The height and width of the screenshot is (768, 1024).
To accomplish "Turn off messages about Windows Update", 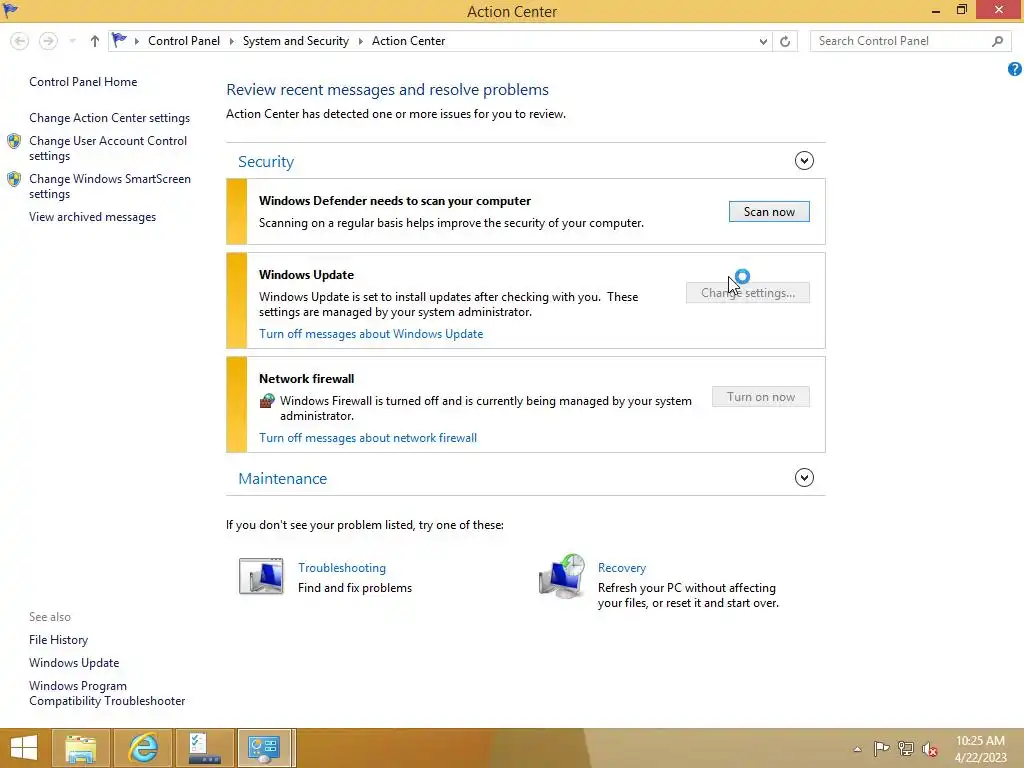I will point(371,334).
